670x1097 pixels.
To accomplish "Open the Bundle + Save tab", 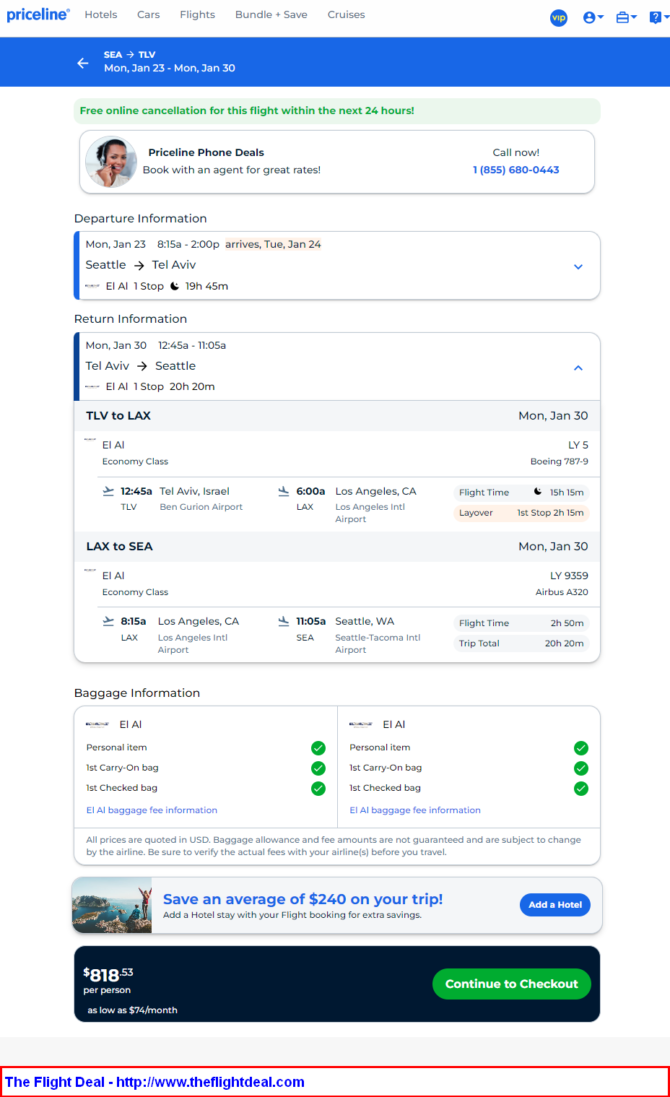I will pos(271,15).
